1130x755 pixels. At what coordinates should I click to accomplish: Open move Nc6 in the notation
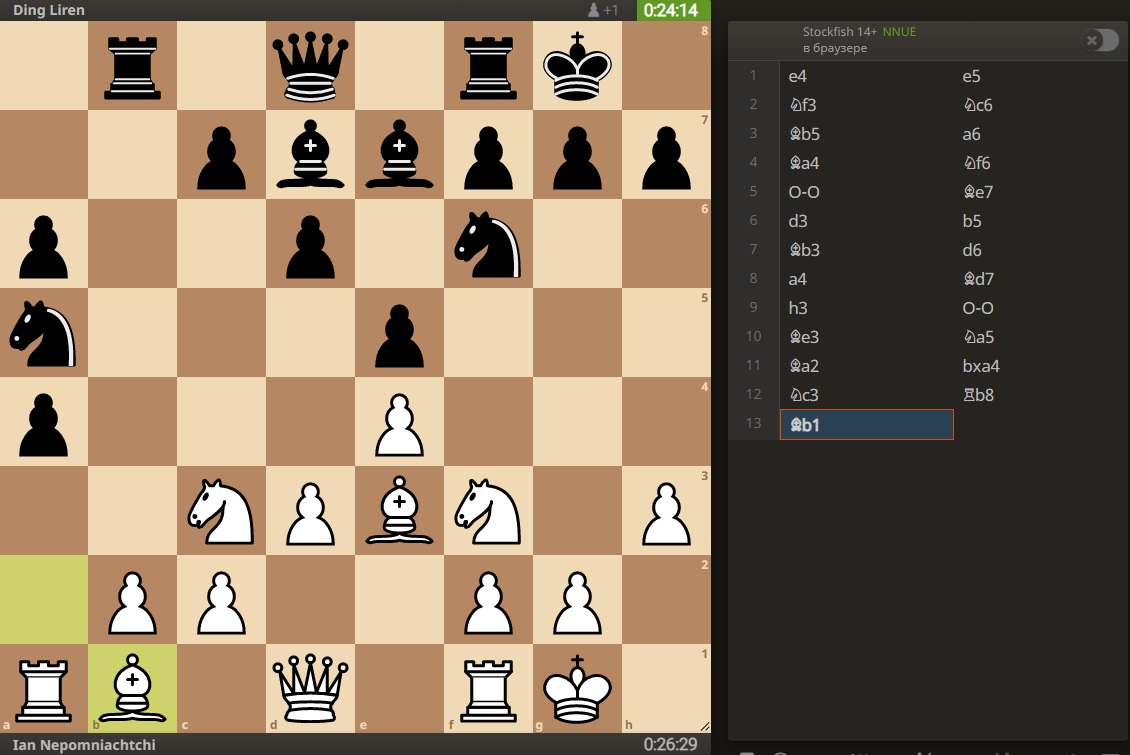click(x=977, y=105)
